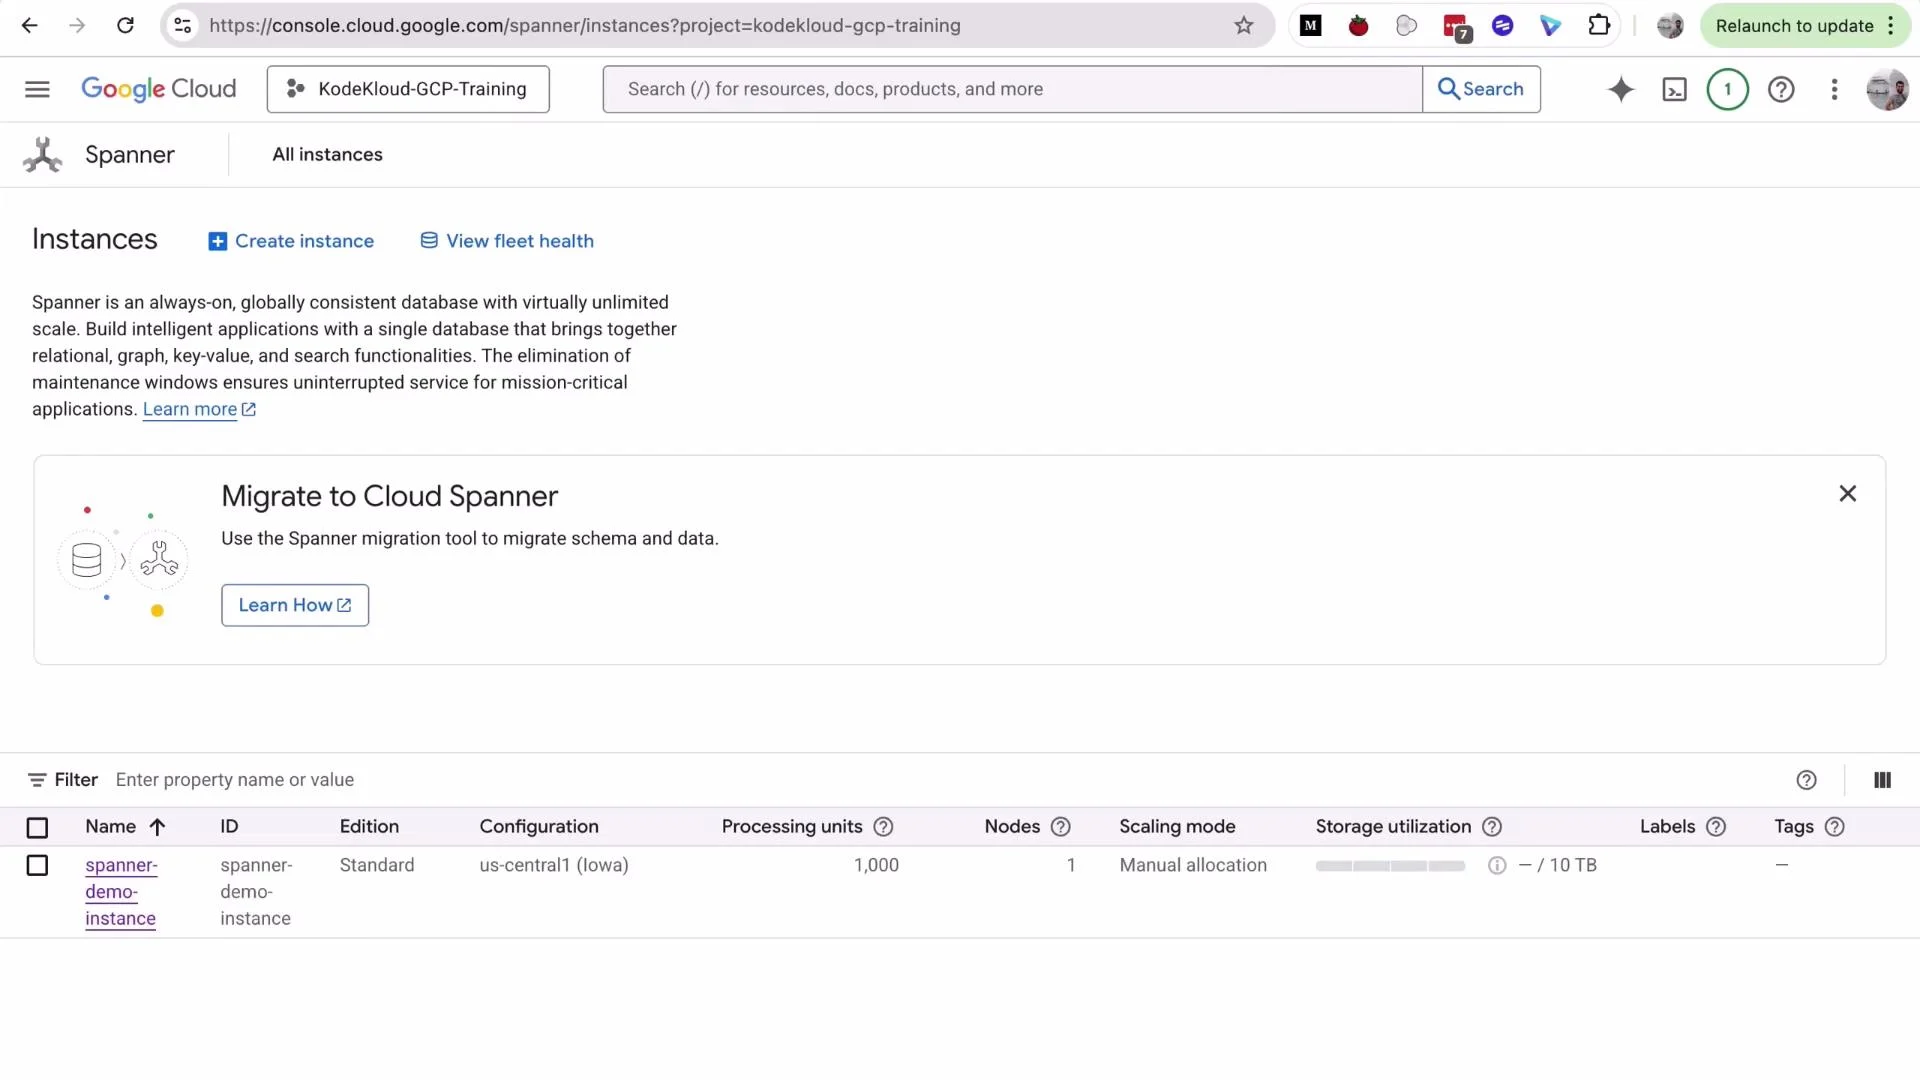This screenshot has height=1080, width=1920.
Task: Reload the current page
Action: pyautogui.click(x=125, y=26)
